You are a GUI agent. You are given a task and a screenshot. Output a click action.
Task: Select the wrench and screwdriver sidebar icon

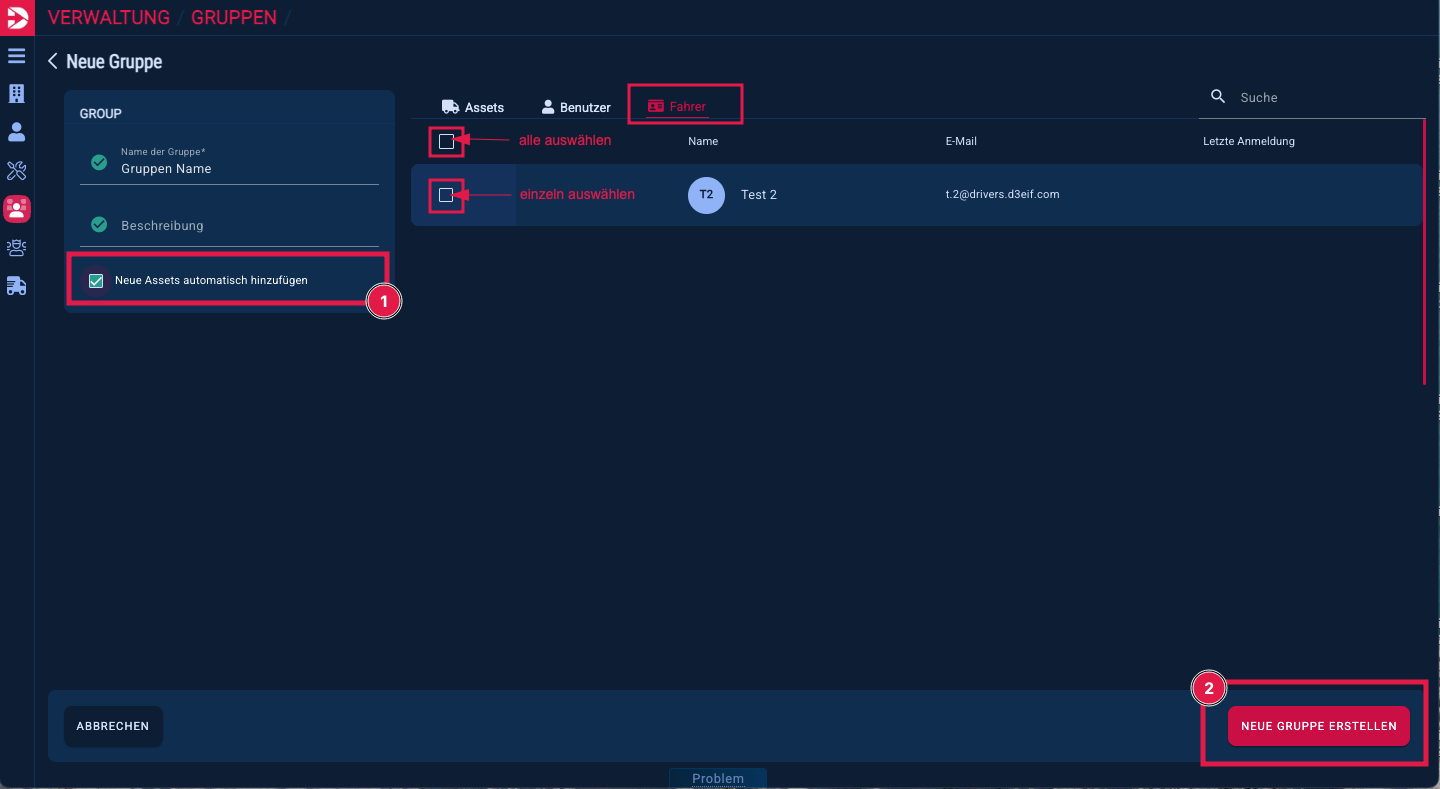pos(17,170)
